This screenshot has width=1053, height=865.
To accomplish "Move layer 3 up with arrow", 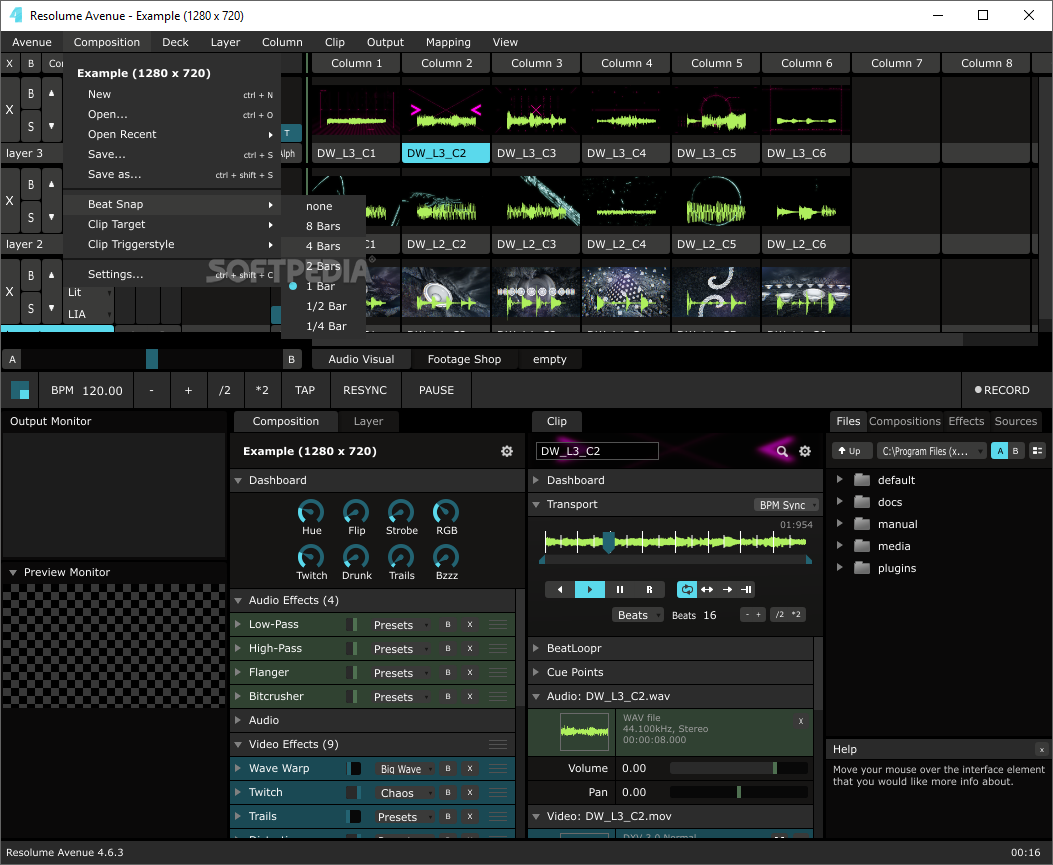I will point(51,93).
